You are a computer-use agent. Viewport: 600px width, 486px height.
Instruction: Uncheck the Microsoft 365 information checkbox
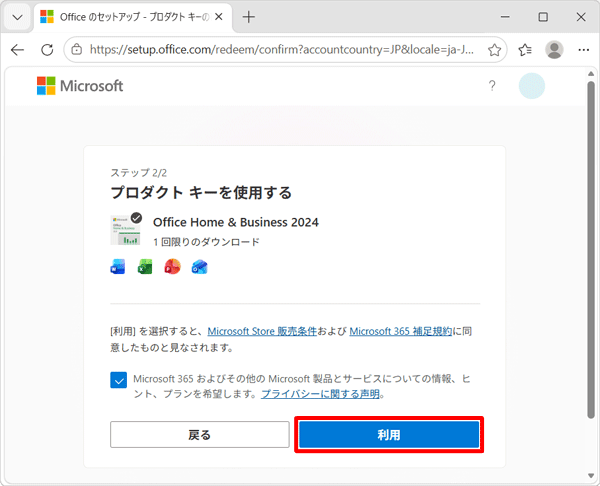point(119,380)
